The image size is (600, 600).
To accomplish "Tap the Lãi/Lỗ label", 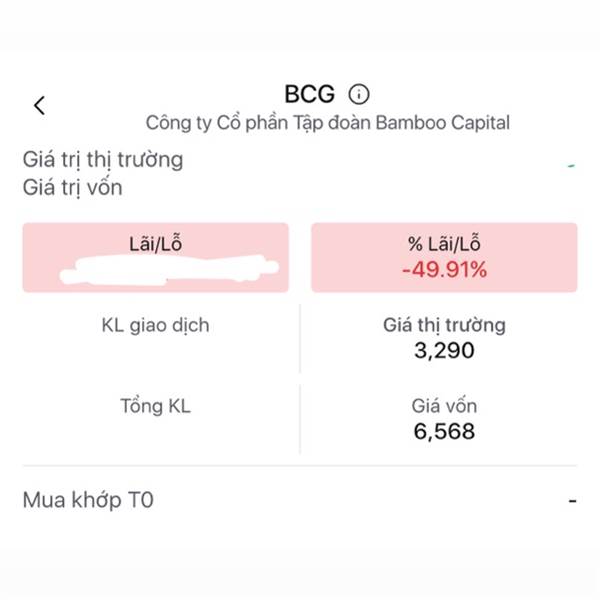I will pos(155,244).
